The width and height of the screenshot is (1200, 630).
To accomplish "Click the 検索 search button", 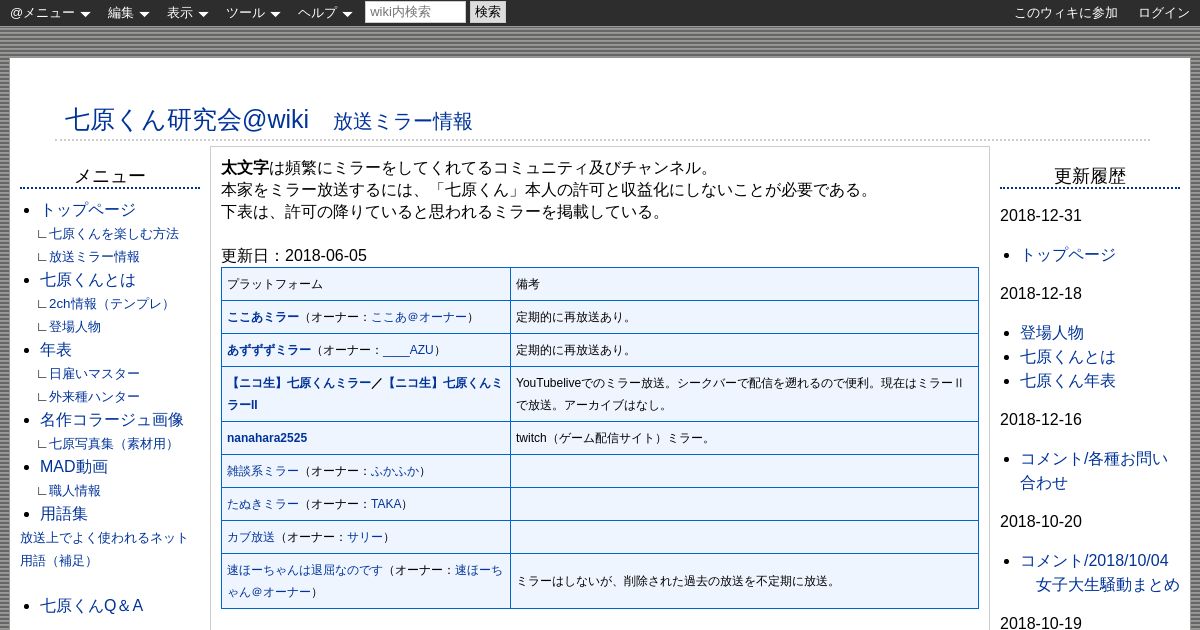I will pyautogui.click(x=488, y=12).
